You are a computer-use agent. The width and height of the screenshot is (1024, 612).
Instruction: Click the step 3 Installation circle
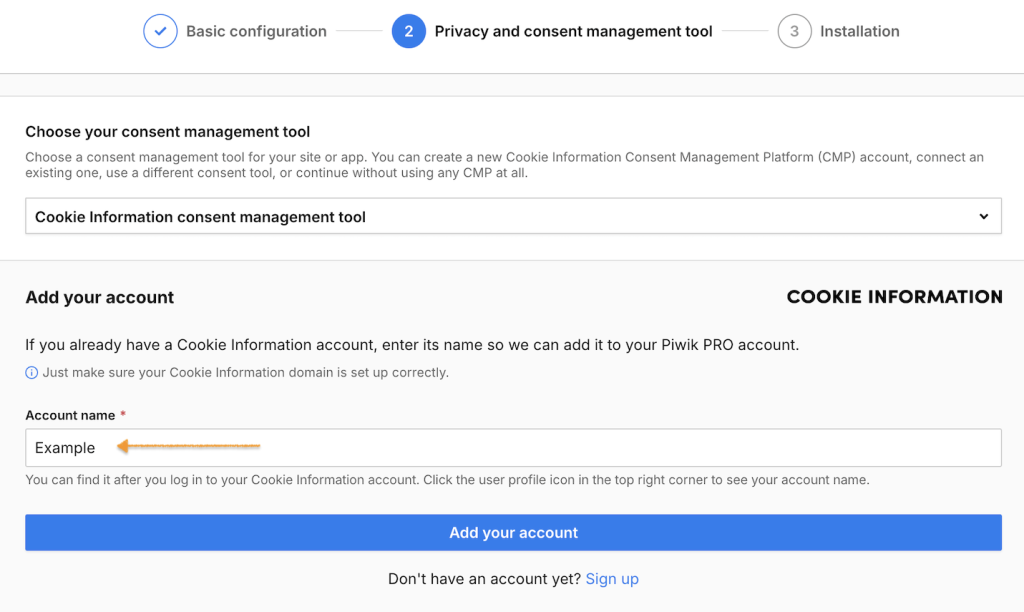pyautogui.click(x=794, y=31)
